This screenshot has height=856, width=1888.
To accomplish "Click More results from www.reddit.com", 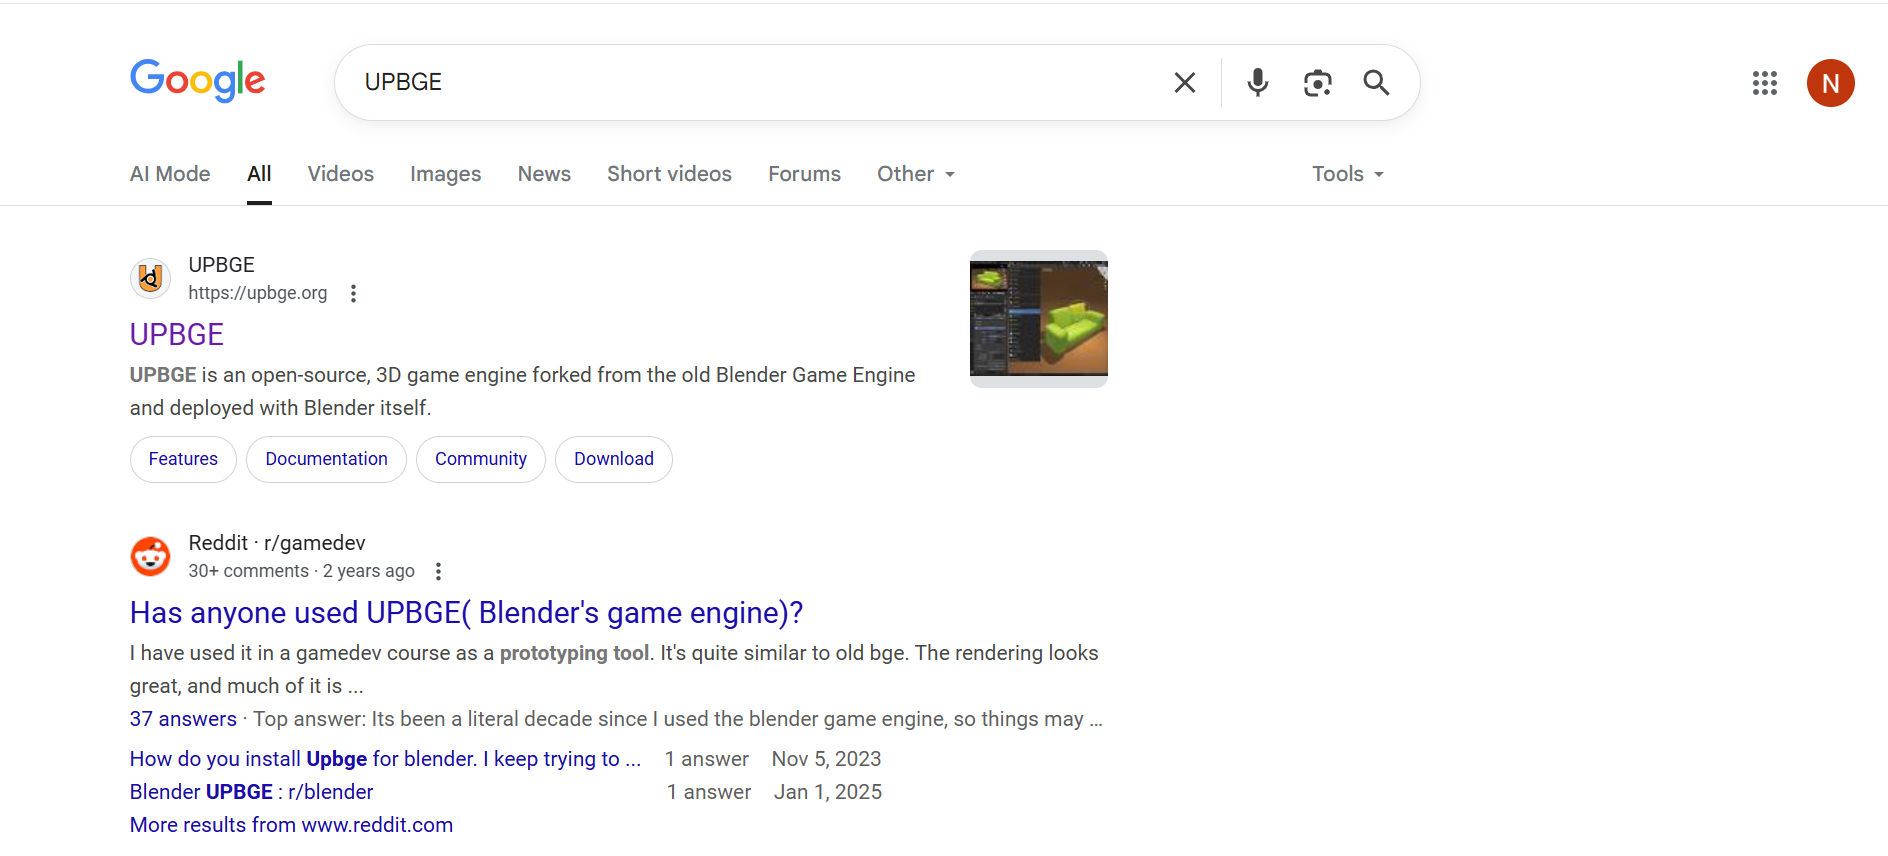I will [x=291, y=825].
